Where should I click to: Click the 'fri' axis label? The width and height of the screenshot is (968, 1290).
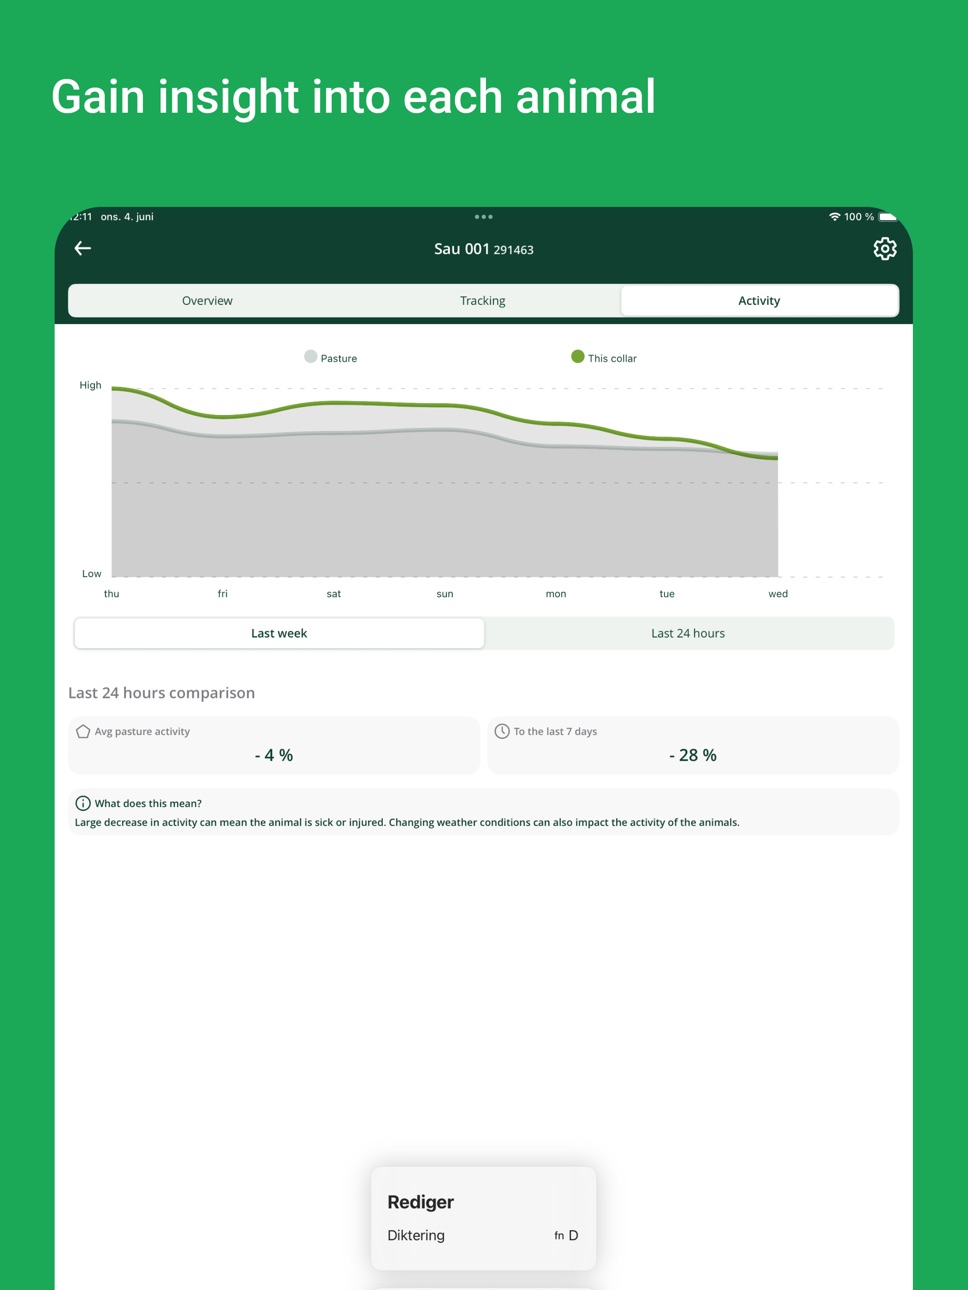[x=222, y=594]
